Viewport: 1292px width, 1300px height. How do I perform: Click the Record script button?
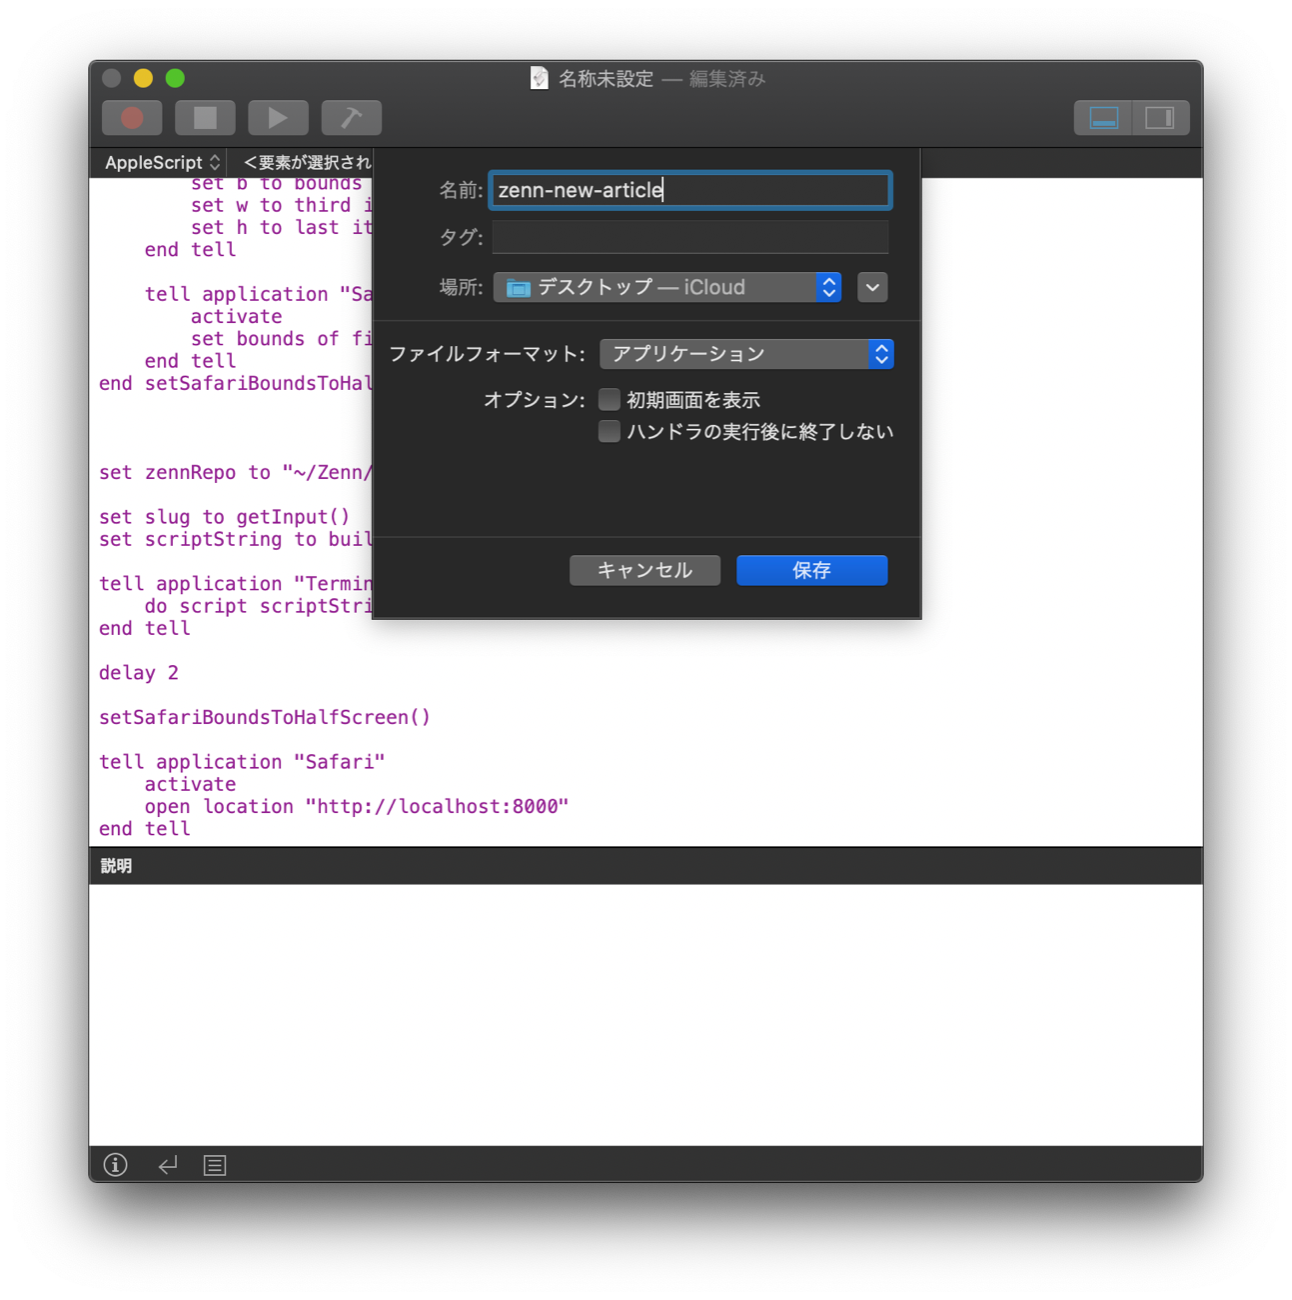click(x=132, y=118)
